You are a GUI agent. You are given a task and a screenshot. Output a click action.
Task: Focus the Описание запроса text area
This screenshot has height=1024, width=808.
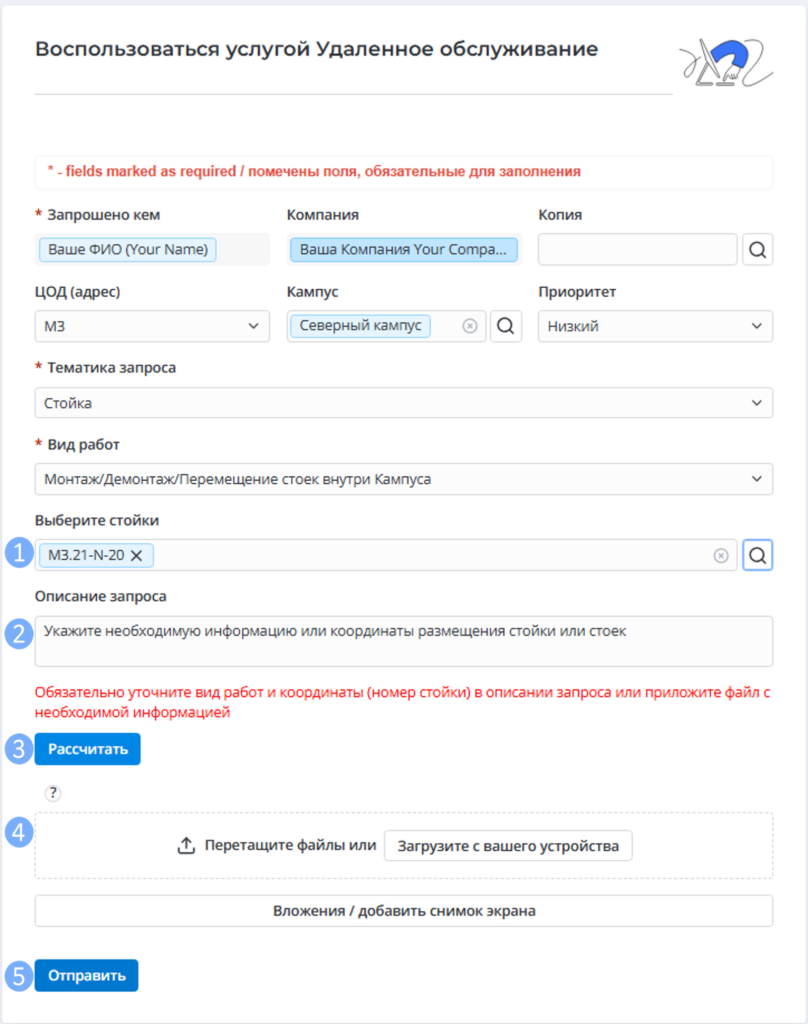pos(404,641)
